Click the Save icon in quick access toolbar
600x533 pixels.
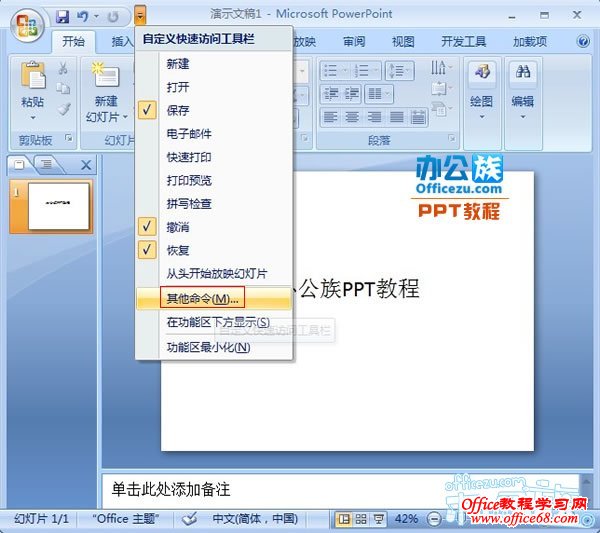click(x=62, y=16)
